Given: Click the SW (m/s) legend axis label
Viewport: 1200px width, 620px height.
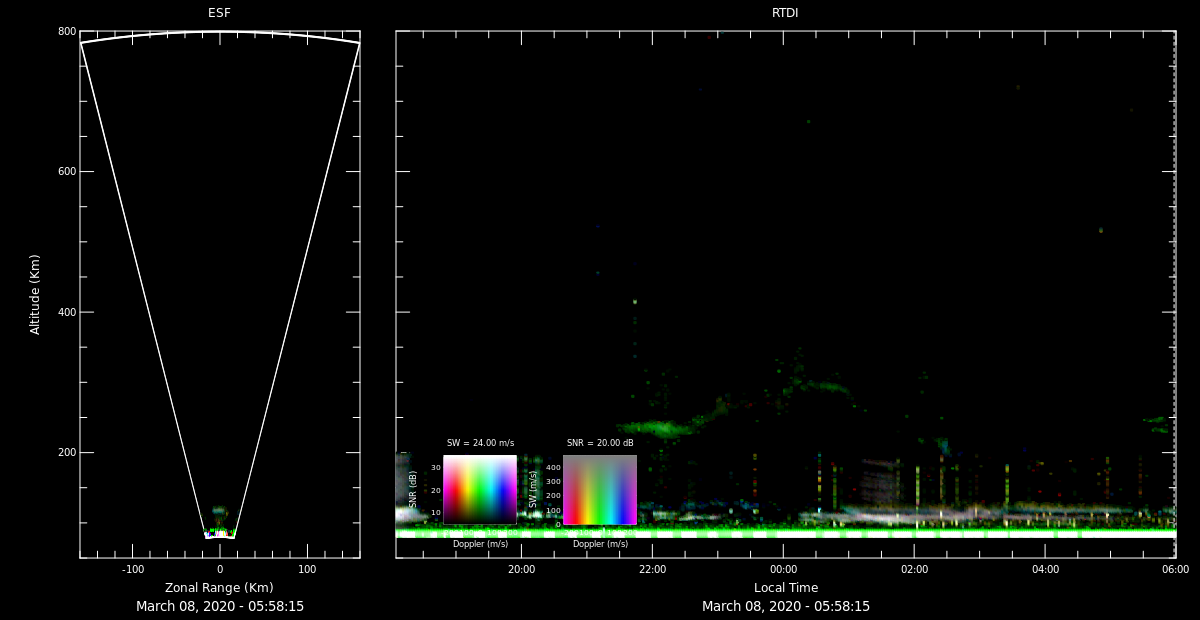Looking at the screenshot, I should (533, 489).
